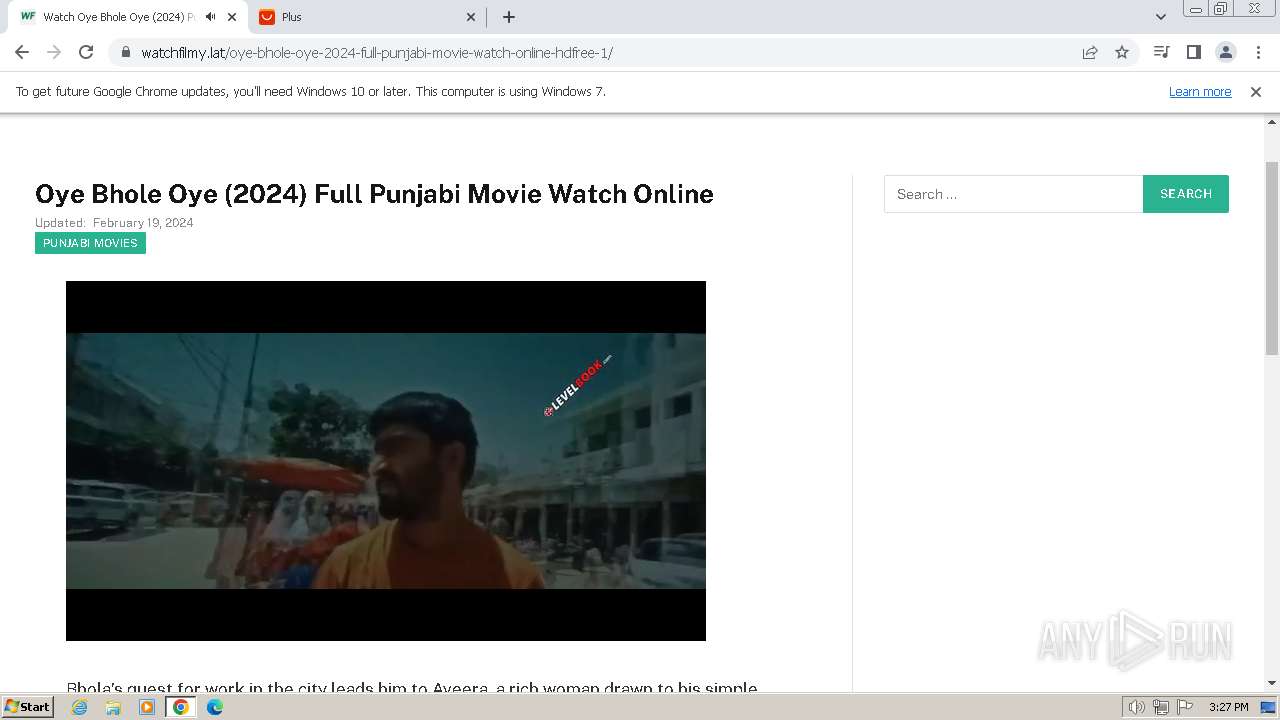Click the Search text field

click(x=1013, y=194)
